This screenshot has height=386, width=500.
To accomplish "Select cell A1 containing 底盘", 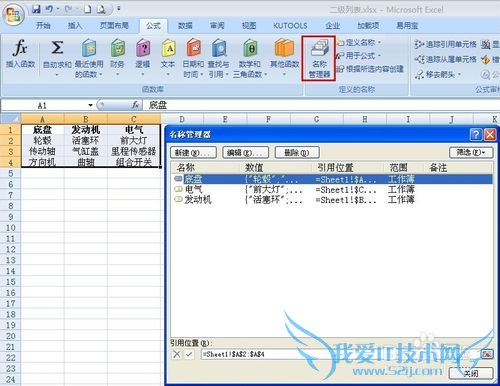I will tap(42, 130).
